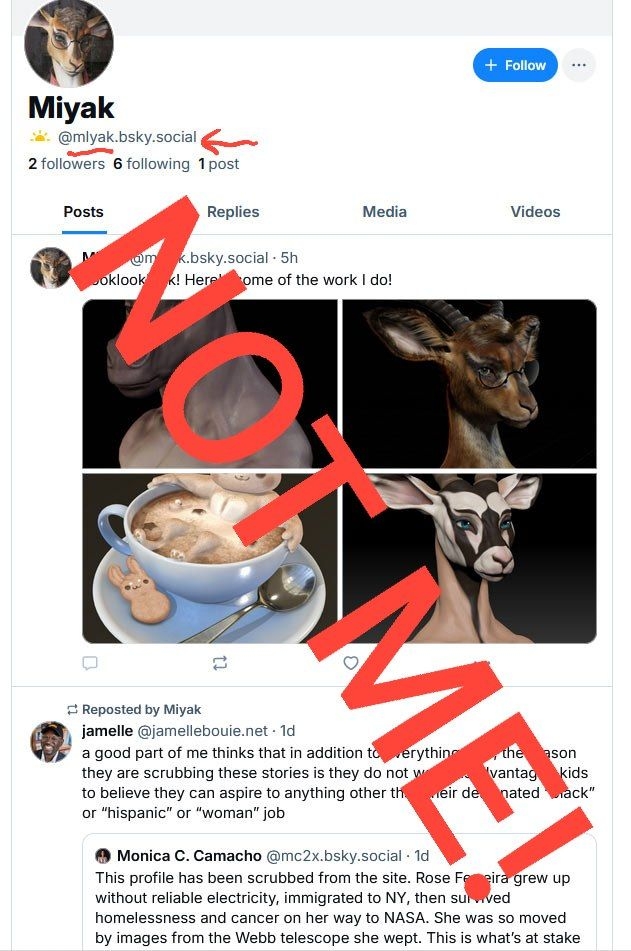
Task: Click the small Miyak avatar beside the post
Action: point(51,268)
